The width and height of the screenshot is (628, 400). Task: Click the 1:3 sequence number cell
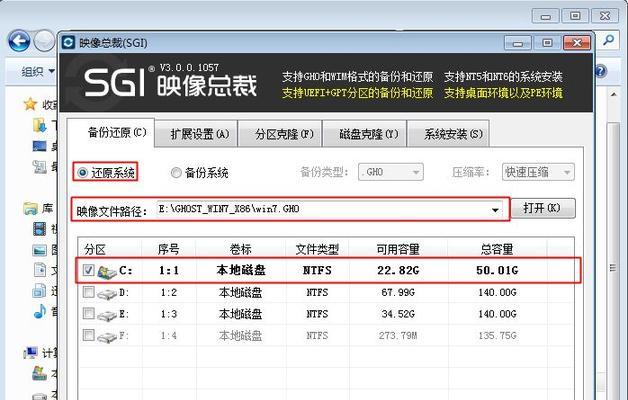[x=169, y=314]
